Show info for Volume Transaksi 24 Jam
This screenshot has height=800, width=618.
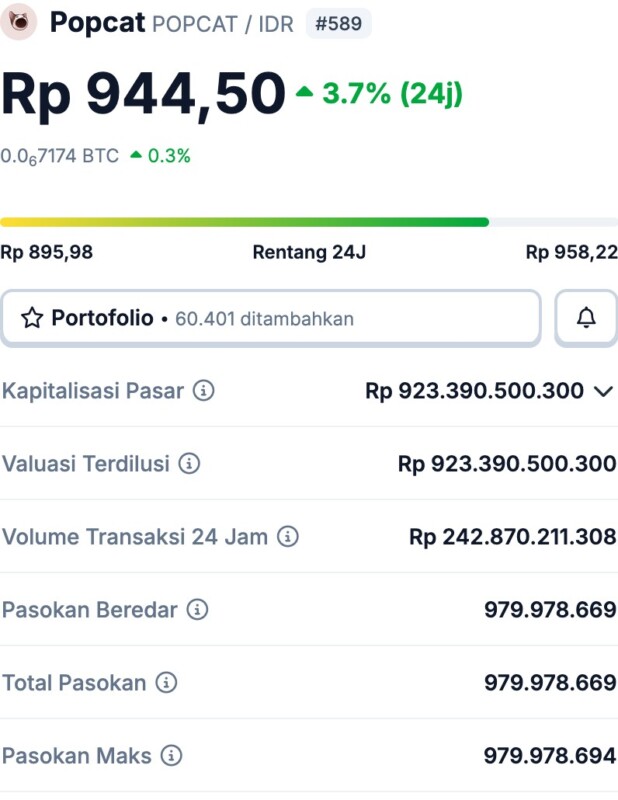287,537
